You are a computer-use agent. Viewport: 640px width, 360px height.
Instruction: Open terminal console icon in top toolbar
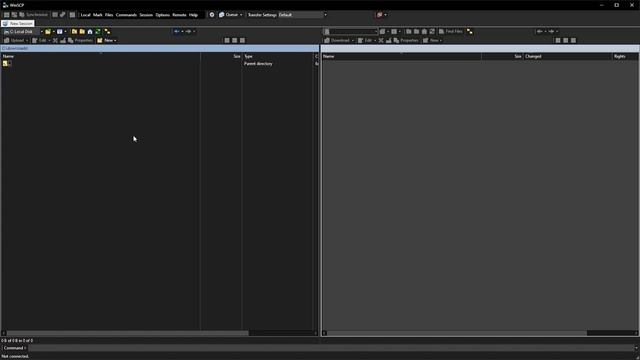click(x=55, y=15)
